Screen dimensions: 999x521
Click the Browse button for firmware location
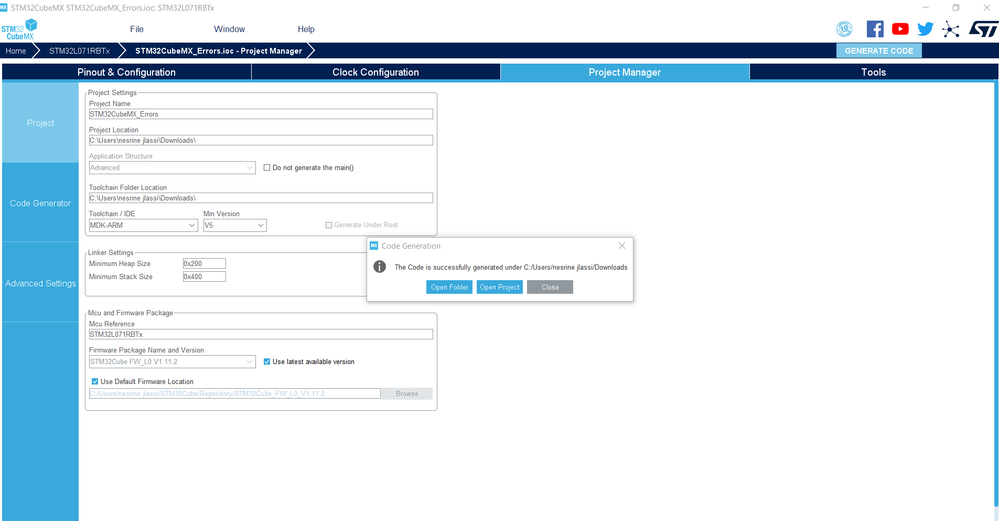pos(406,394)
